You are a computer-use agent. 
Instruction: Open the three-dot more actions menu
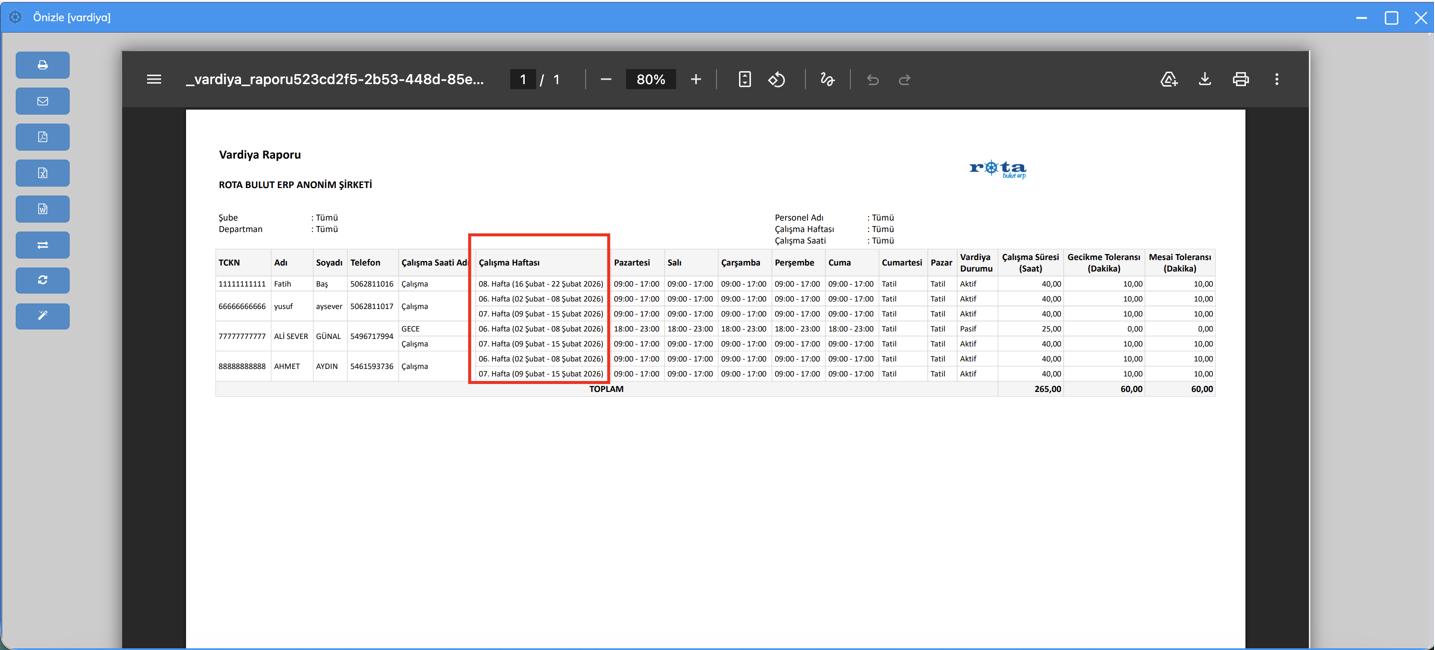pos(1277,79)
